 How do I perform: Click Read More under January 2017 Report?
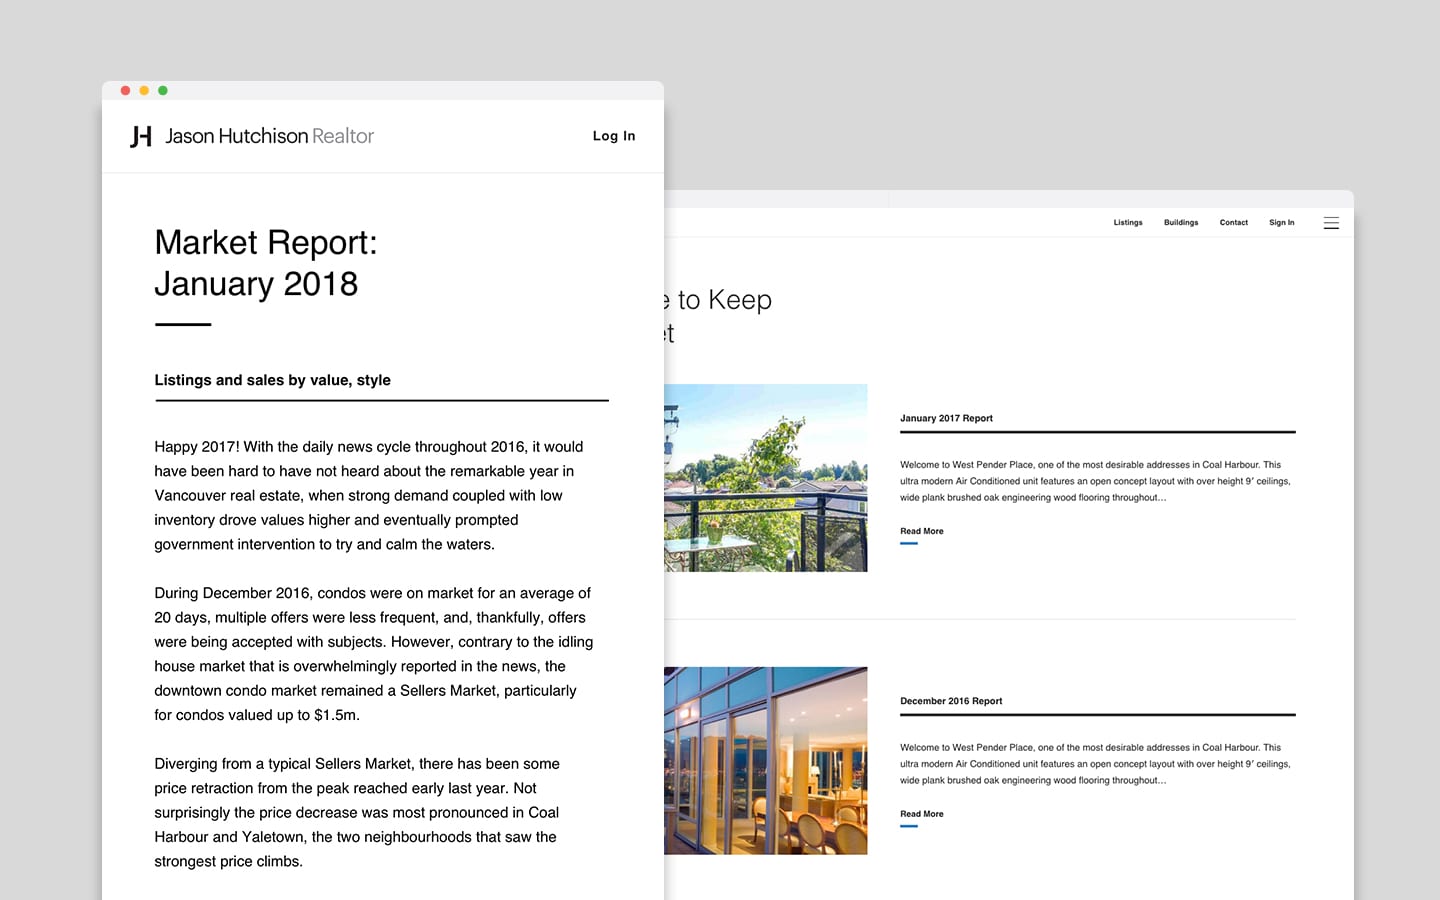(x=922, y=531)
